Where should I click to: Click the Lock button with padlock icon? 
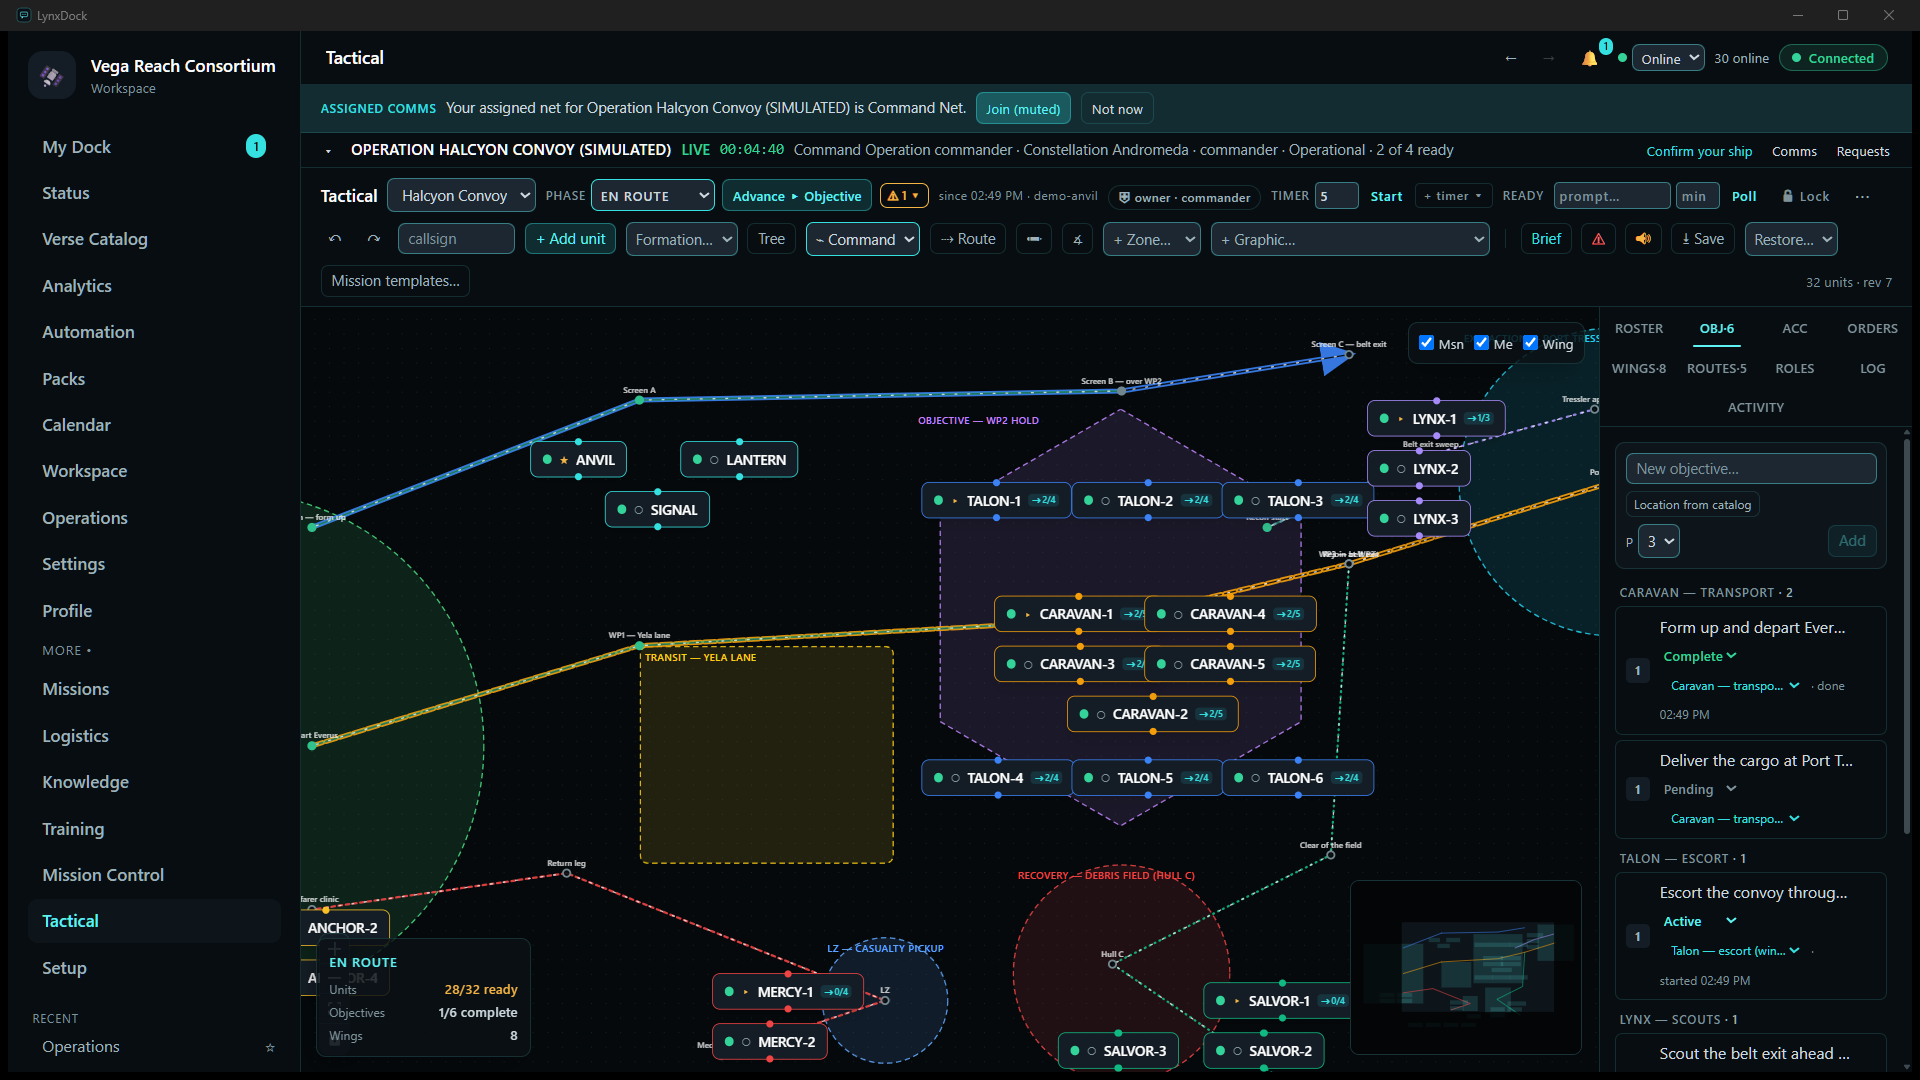pyautogui.click(x=1805, y=196)
